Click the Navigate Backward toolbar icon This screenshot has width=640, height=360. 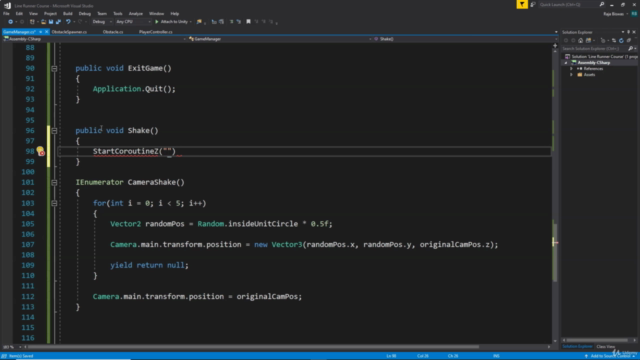coord(11,22)
